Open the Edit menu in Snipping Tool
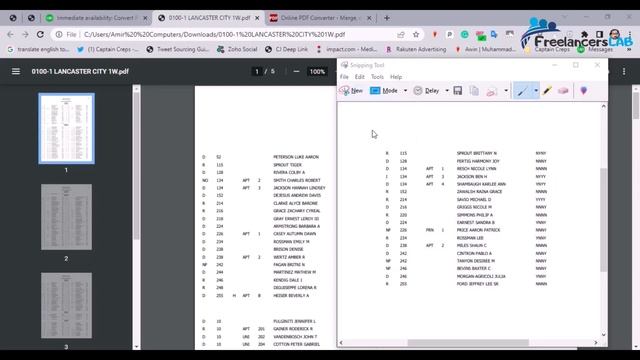Screen dimensions: 640x360 [359, 77]
